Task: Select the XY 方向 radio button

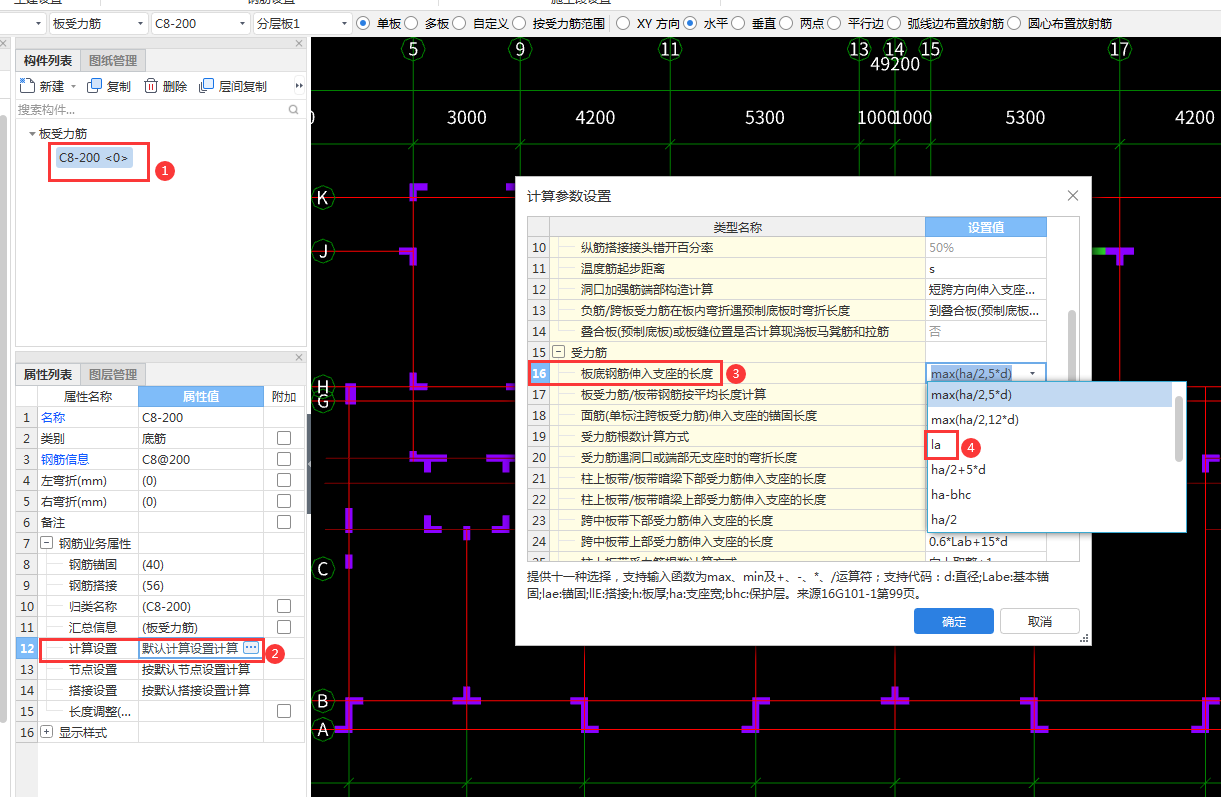Action: click(x=622, y=23)
